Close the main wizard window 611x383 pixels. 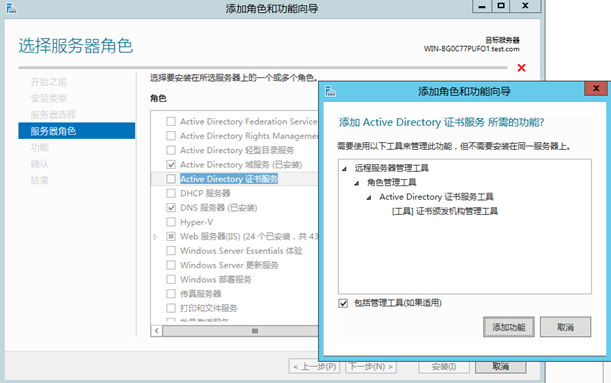525,6
